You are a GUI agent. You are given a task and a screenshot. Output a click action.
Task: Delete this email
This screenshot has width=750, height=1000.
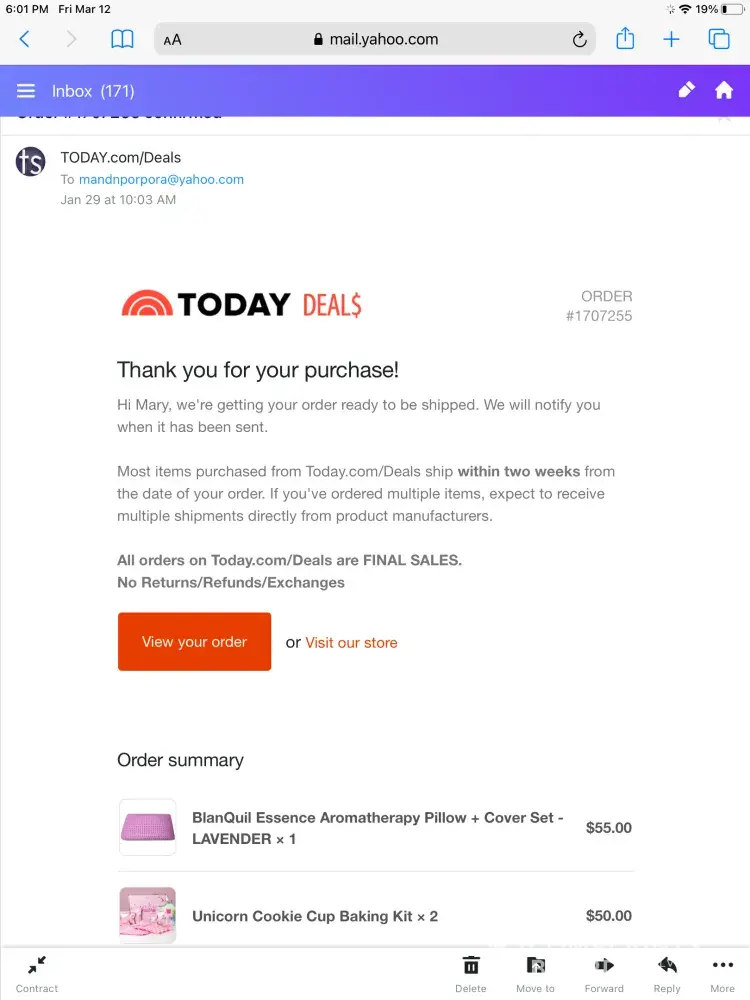pyautogui.click(x=470, y=973)
